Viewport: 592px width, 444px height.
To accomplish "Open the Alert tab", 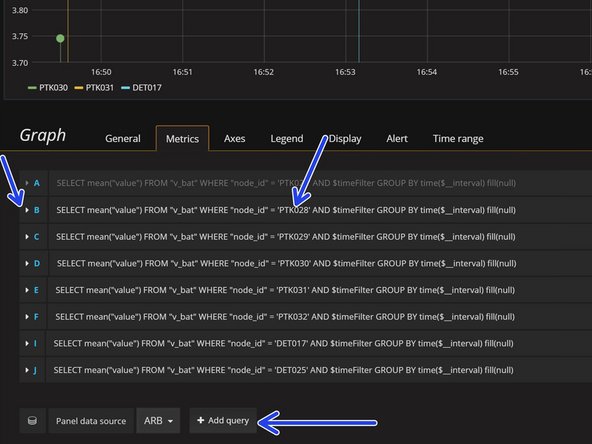I will coord(397,139).
